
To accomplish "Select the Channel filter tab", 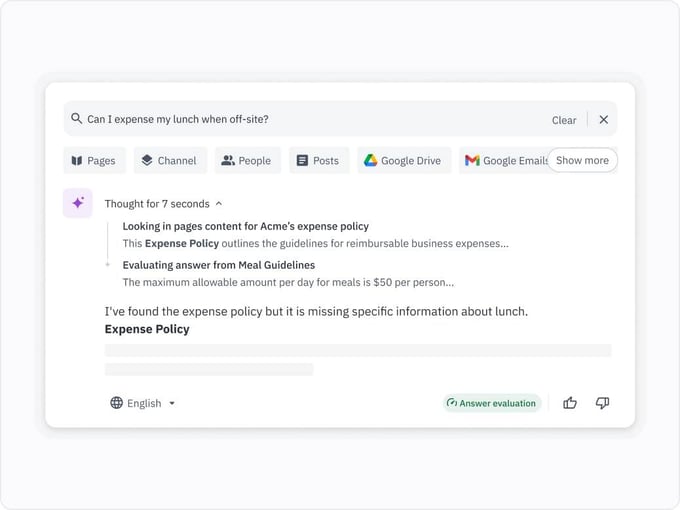I will click(169, 160).
